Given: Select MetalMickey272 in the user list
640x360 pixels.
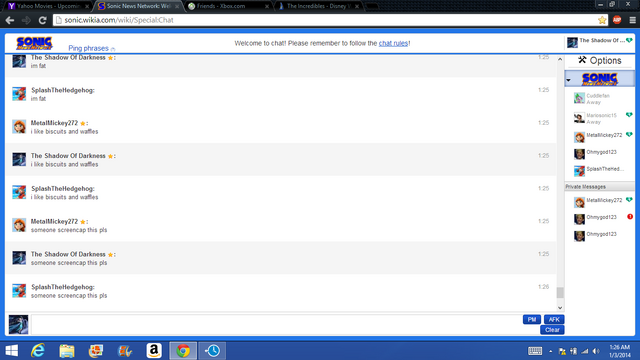Looking at the screenshot, I should click(x=600, y=137).
